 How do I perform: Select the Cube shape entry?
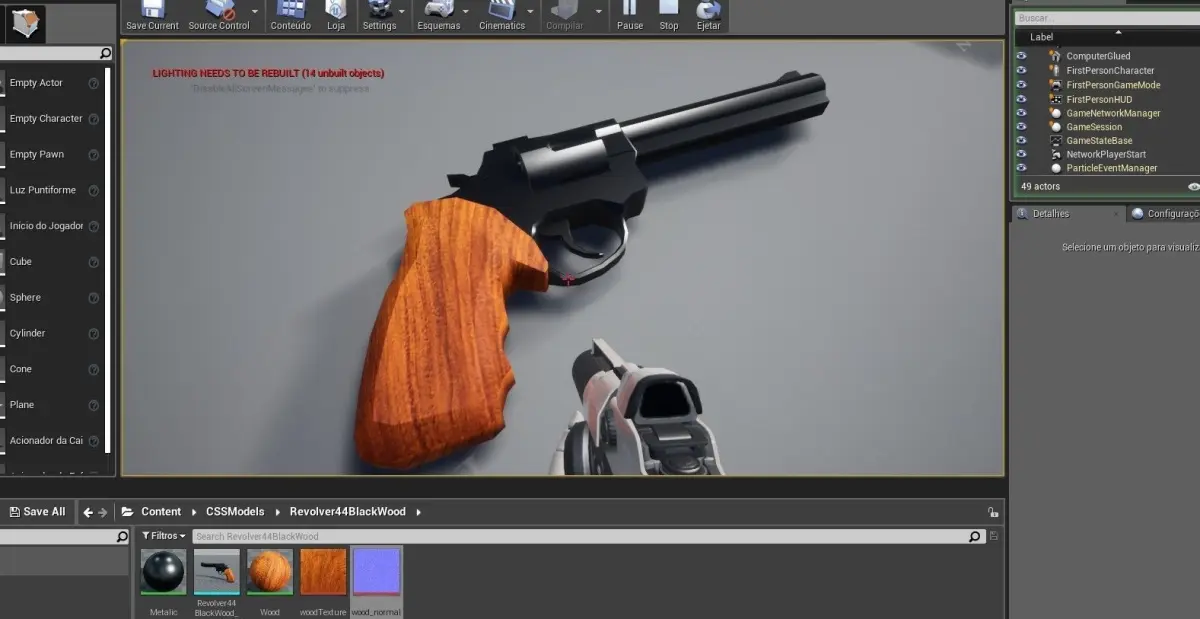(21, 262)
